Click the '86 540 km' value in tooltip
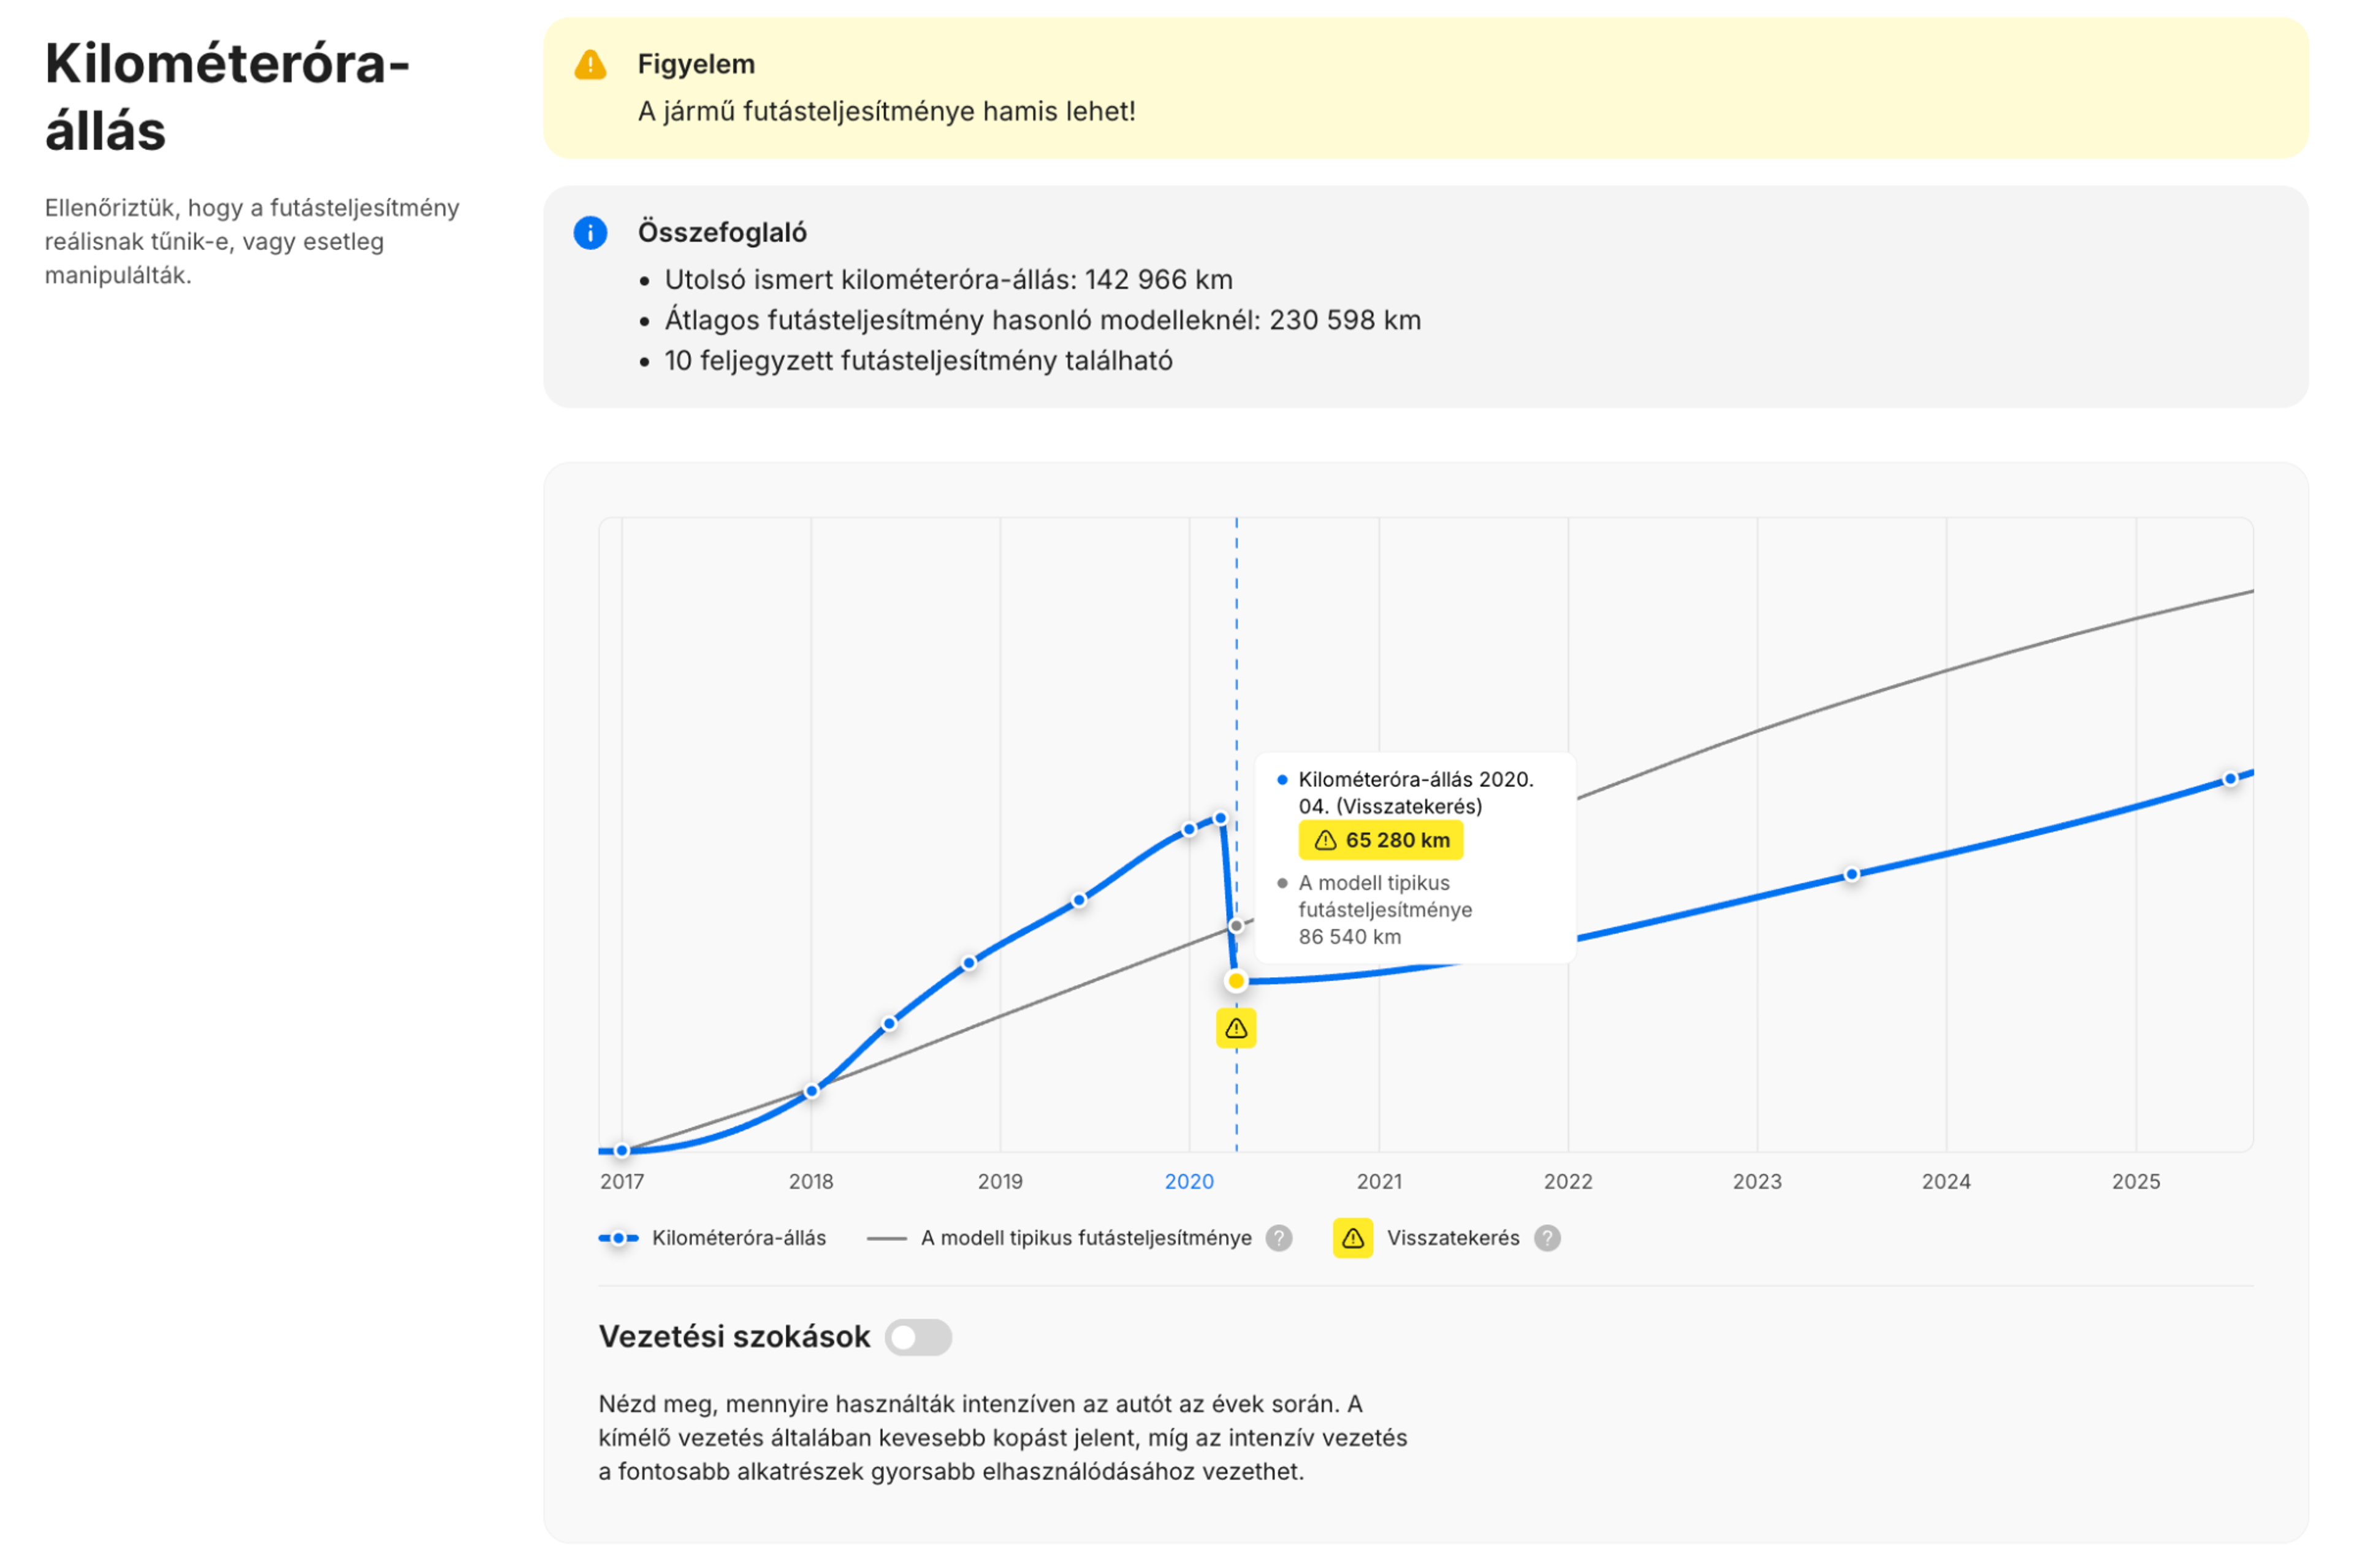Screen dimensions: 2354x1568 tap(1350, 937)
